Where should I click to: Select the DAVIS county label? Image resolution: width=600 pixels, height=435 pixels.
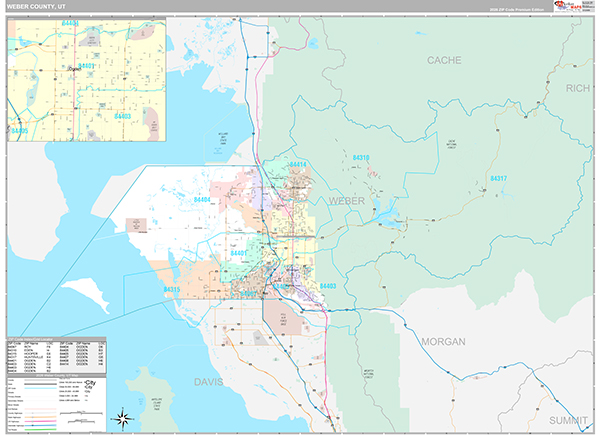209,382
